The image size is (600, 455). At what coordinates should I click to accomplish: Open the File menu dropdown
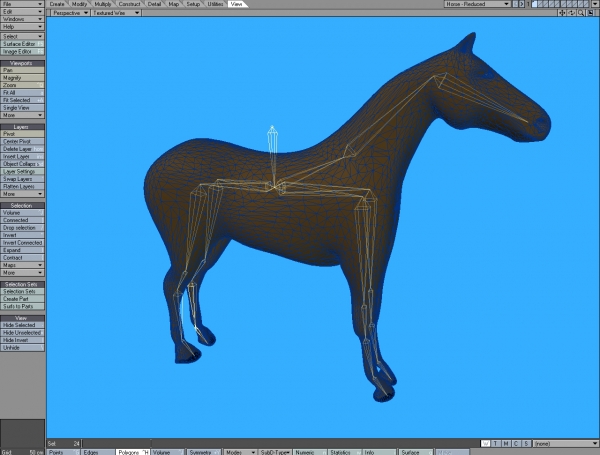coord(22,4)
